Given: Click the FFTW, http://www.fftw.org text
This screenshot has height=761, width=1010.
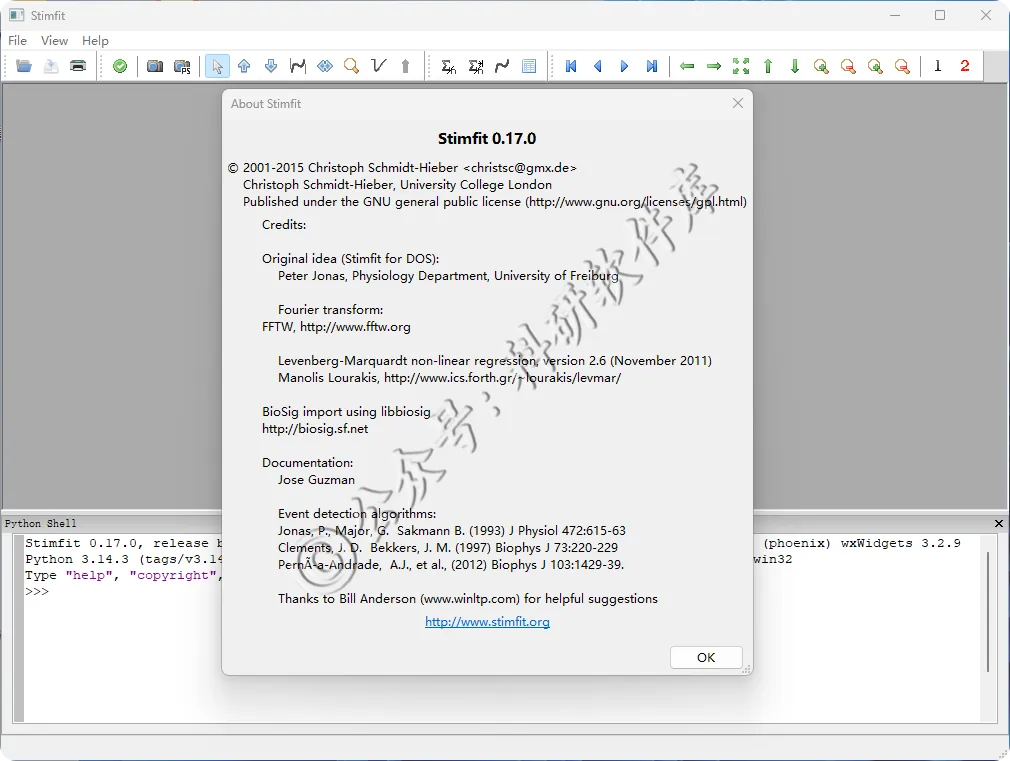Looking at the screenshot, I should click(336, 327).
